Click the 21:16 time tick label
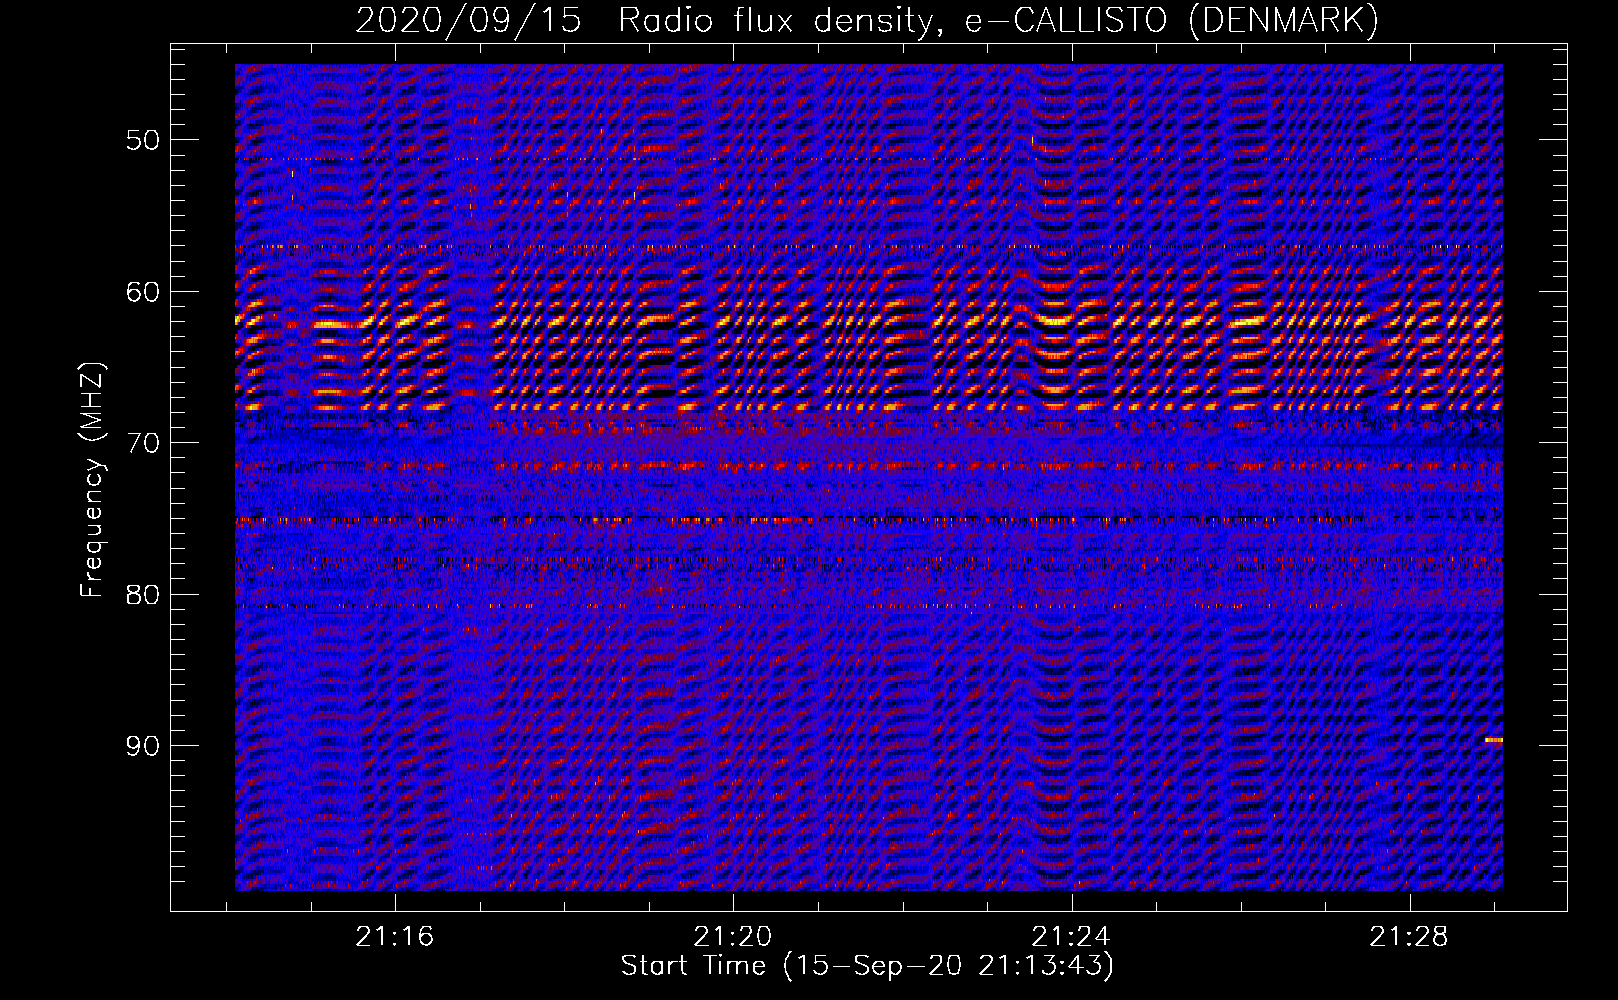1618x1000 pixels. coord(395,937)
